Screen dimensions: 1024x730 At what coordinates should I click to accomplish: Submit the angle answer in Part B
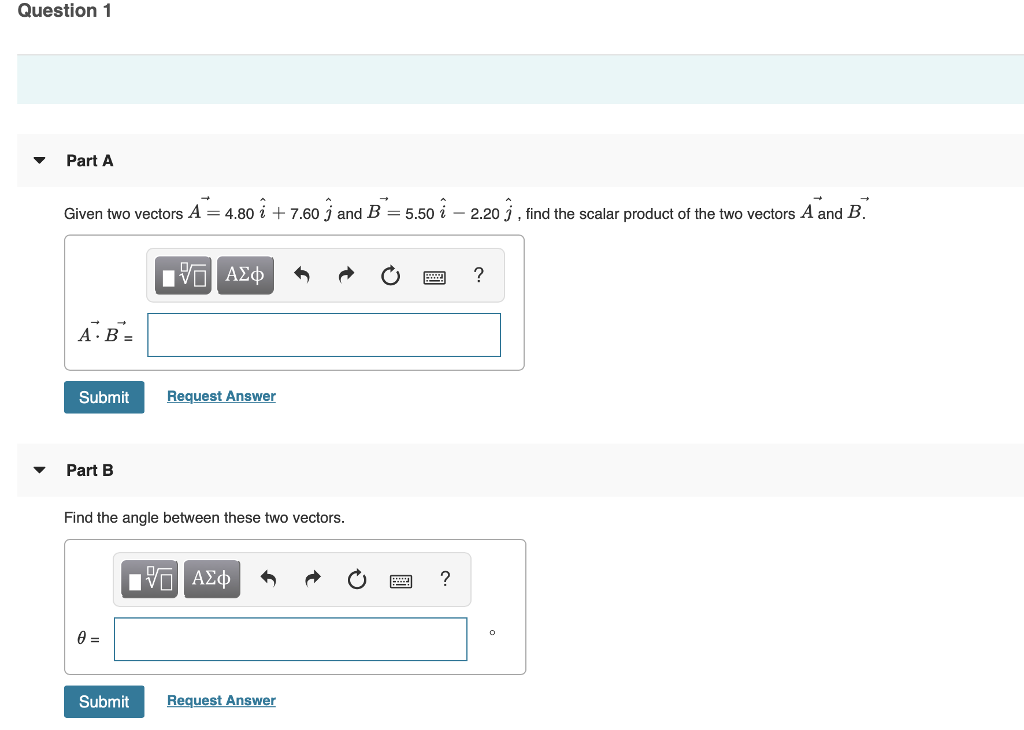click(x=104, y=701)
